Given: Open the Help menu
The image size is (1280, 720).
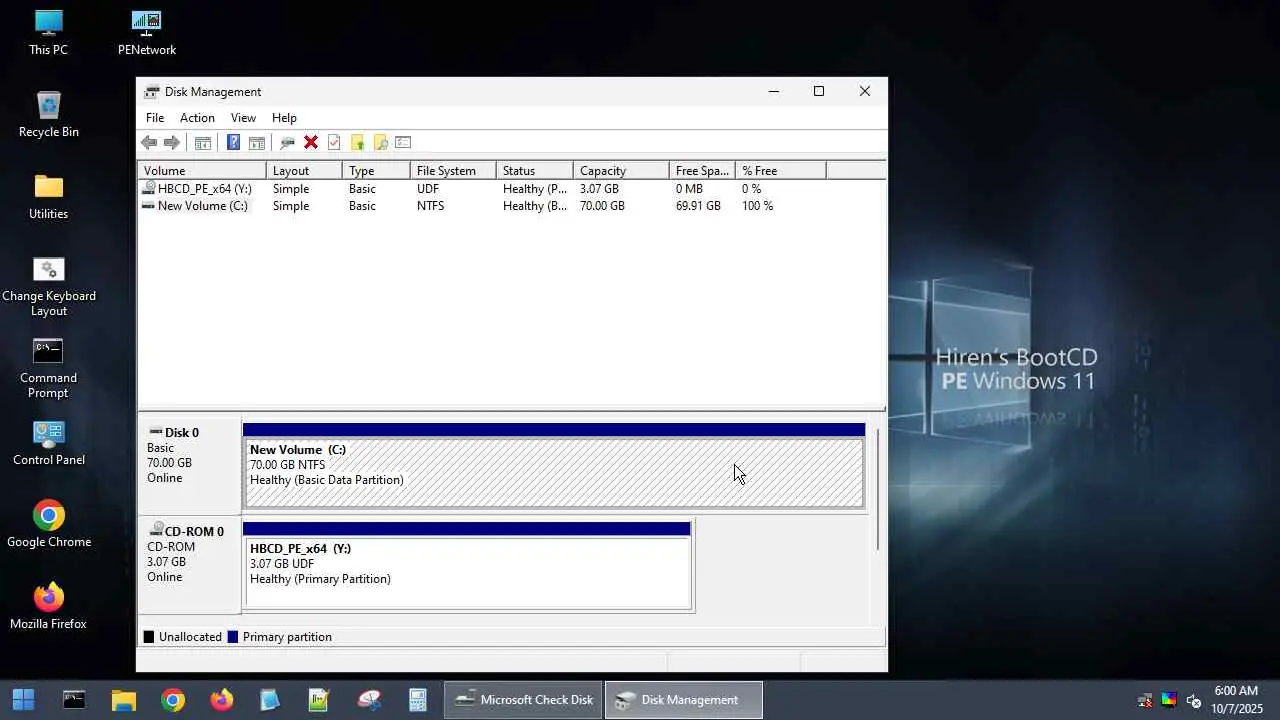Looking at the screenshot, I should (x=284, y=118).
